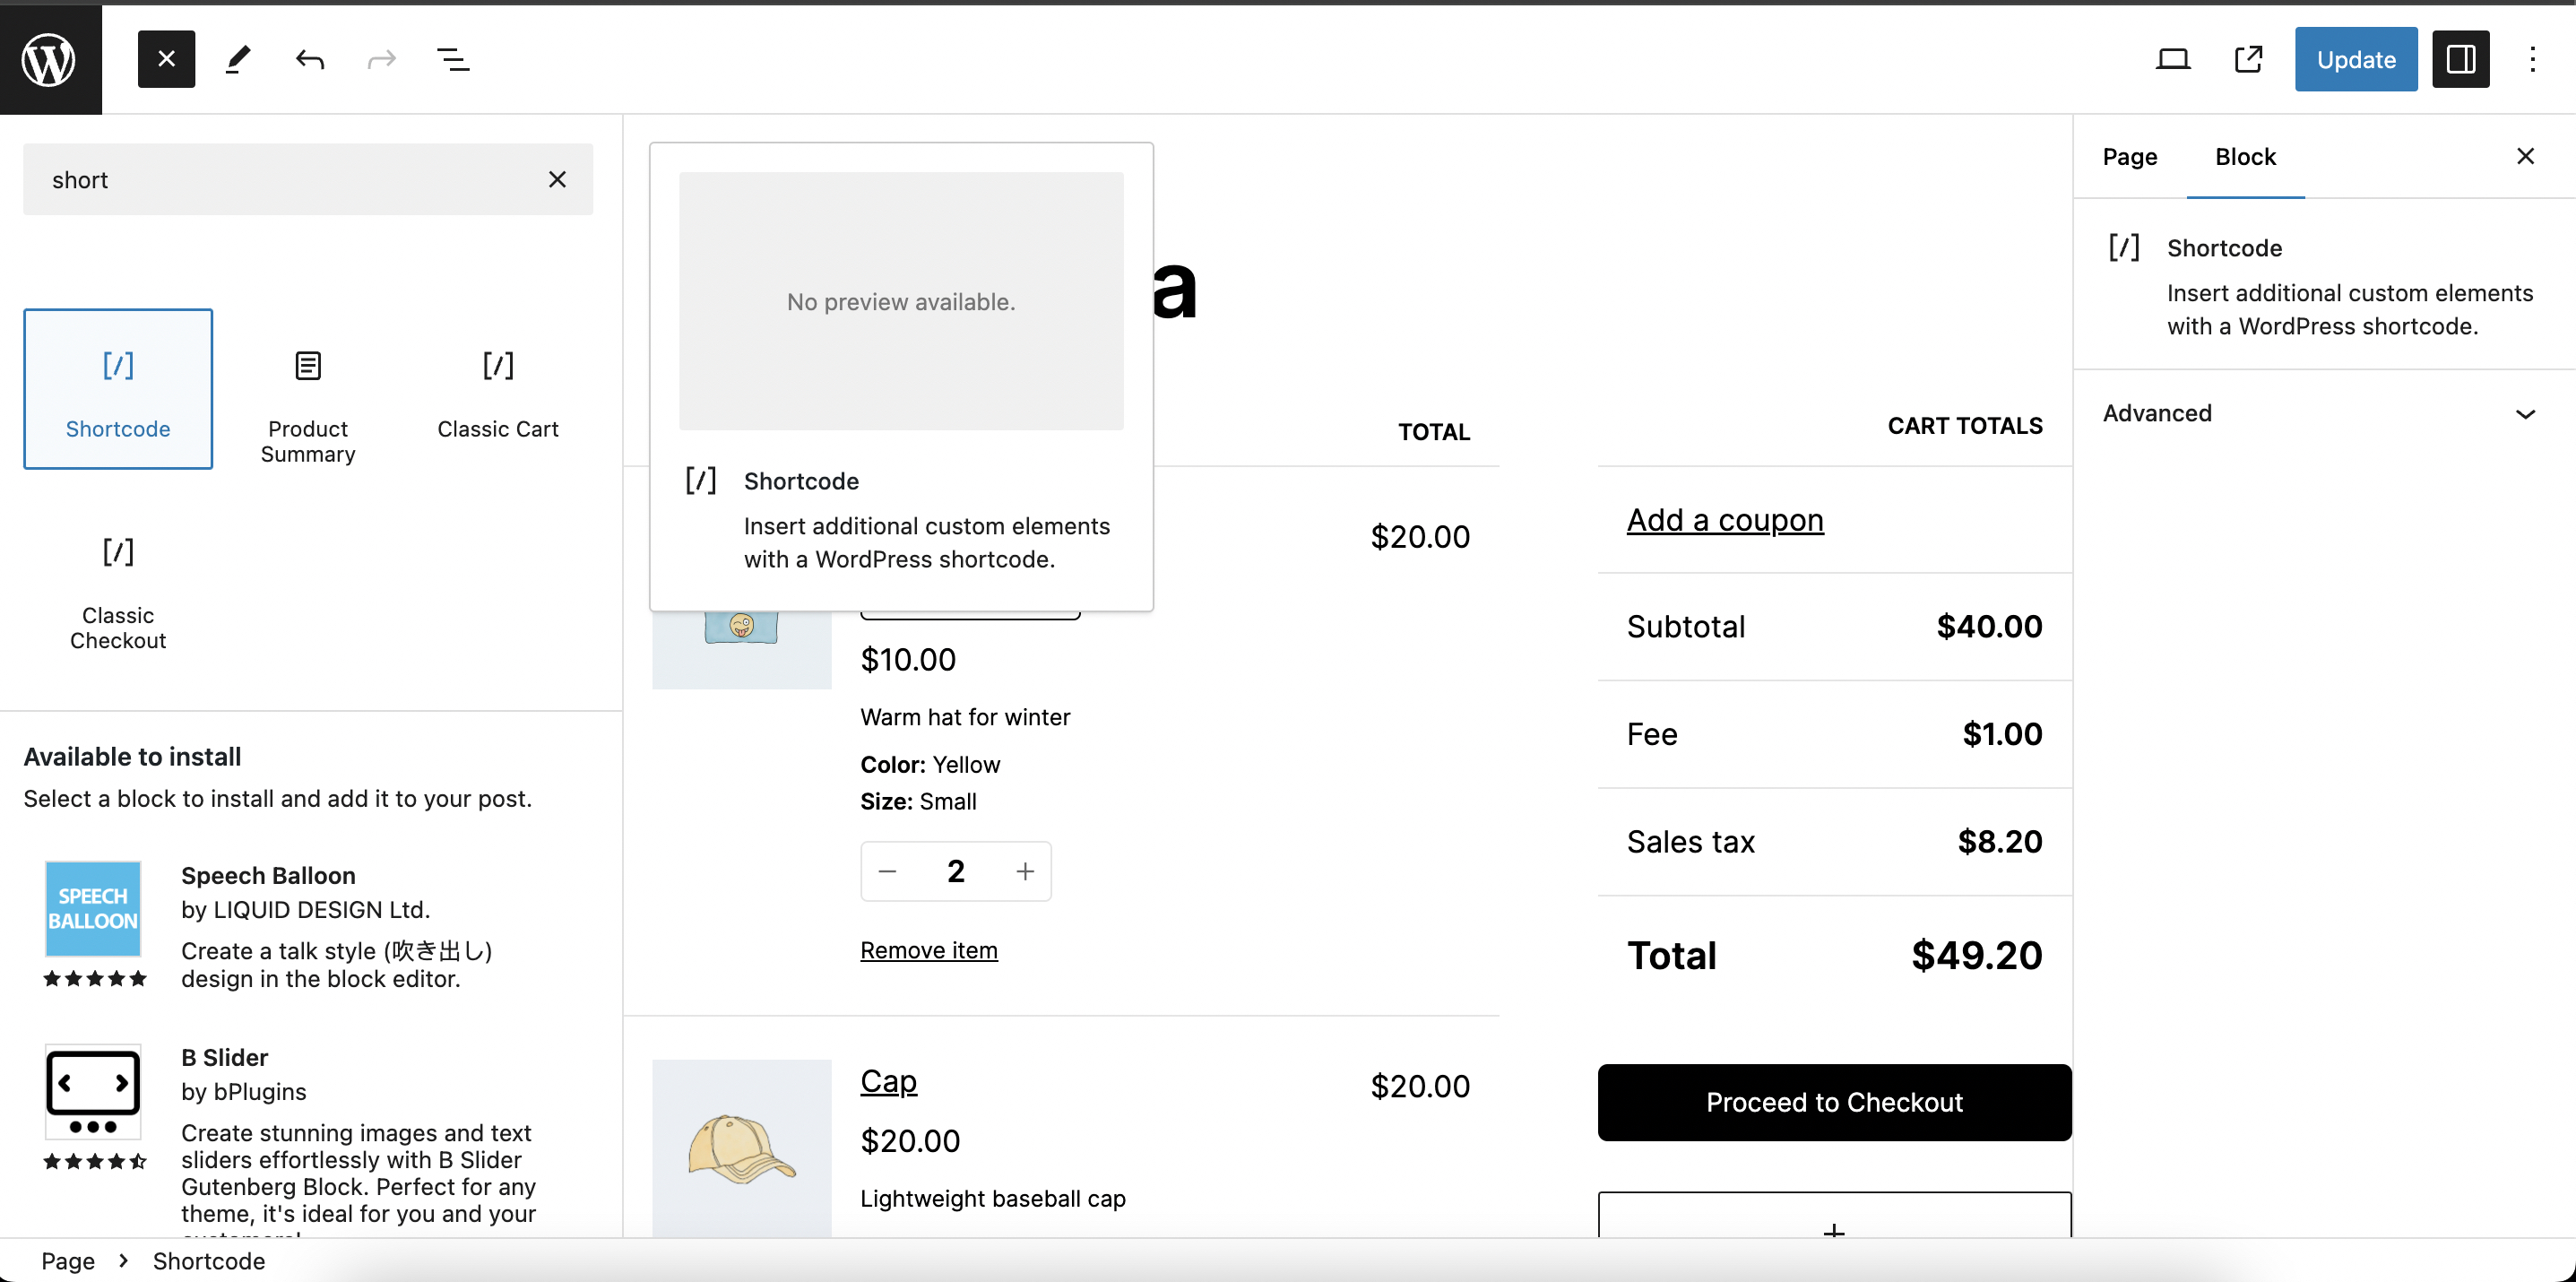Expand the Advanced section
This screenshot has width=2576, height=1282.
[x=2320, y=413]
